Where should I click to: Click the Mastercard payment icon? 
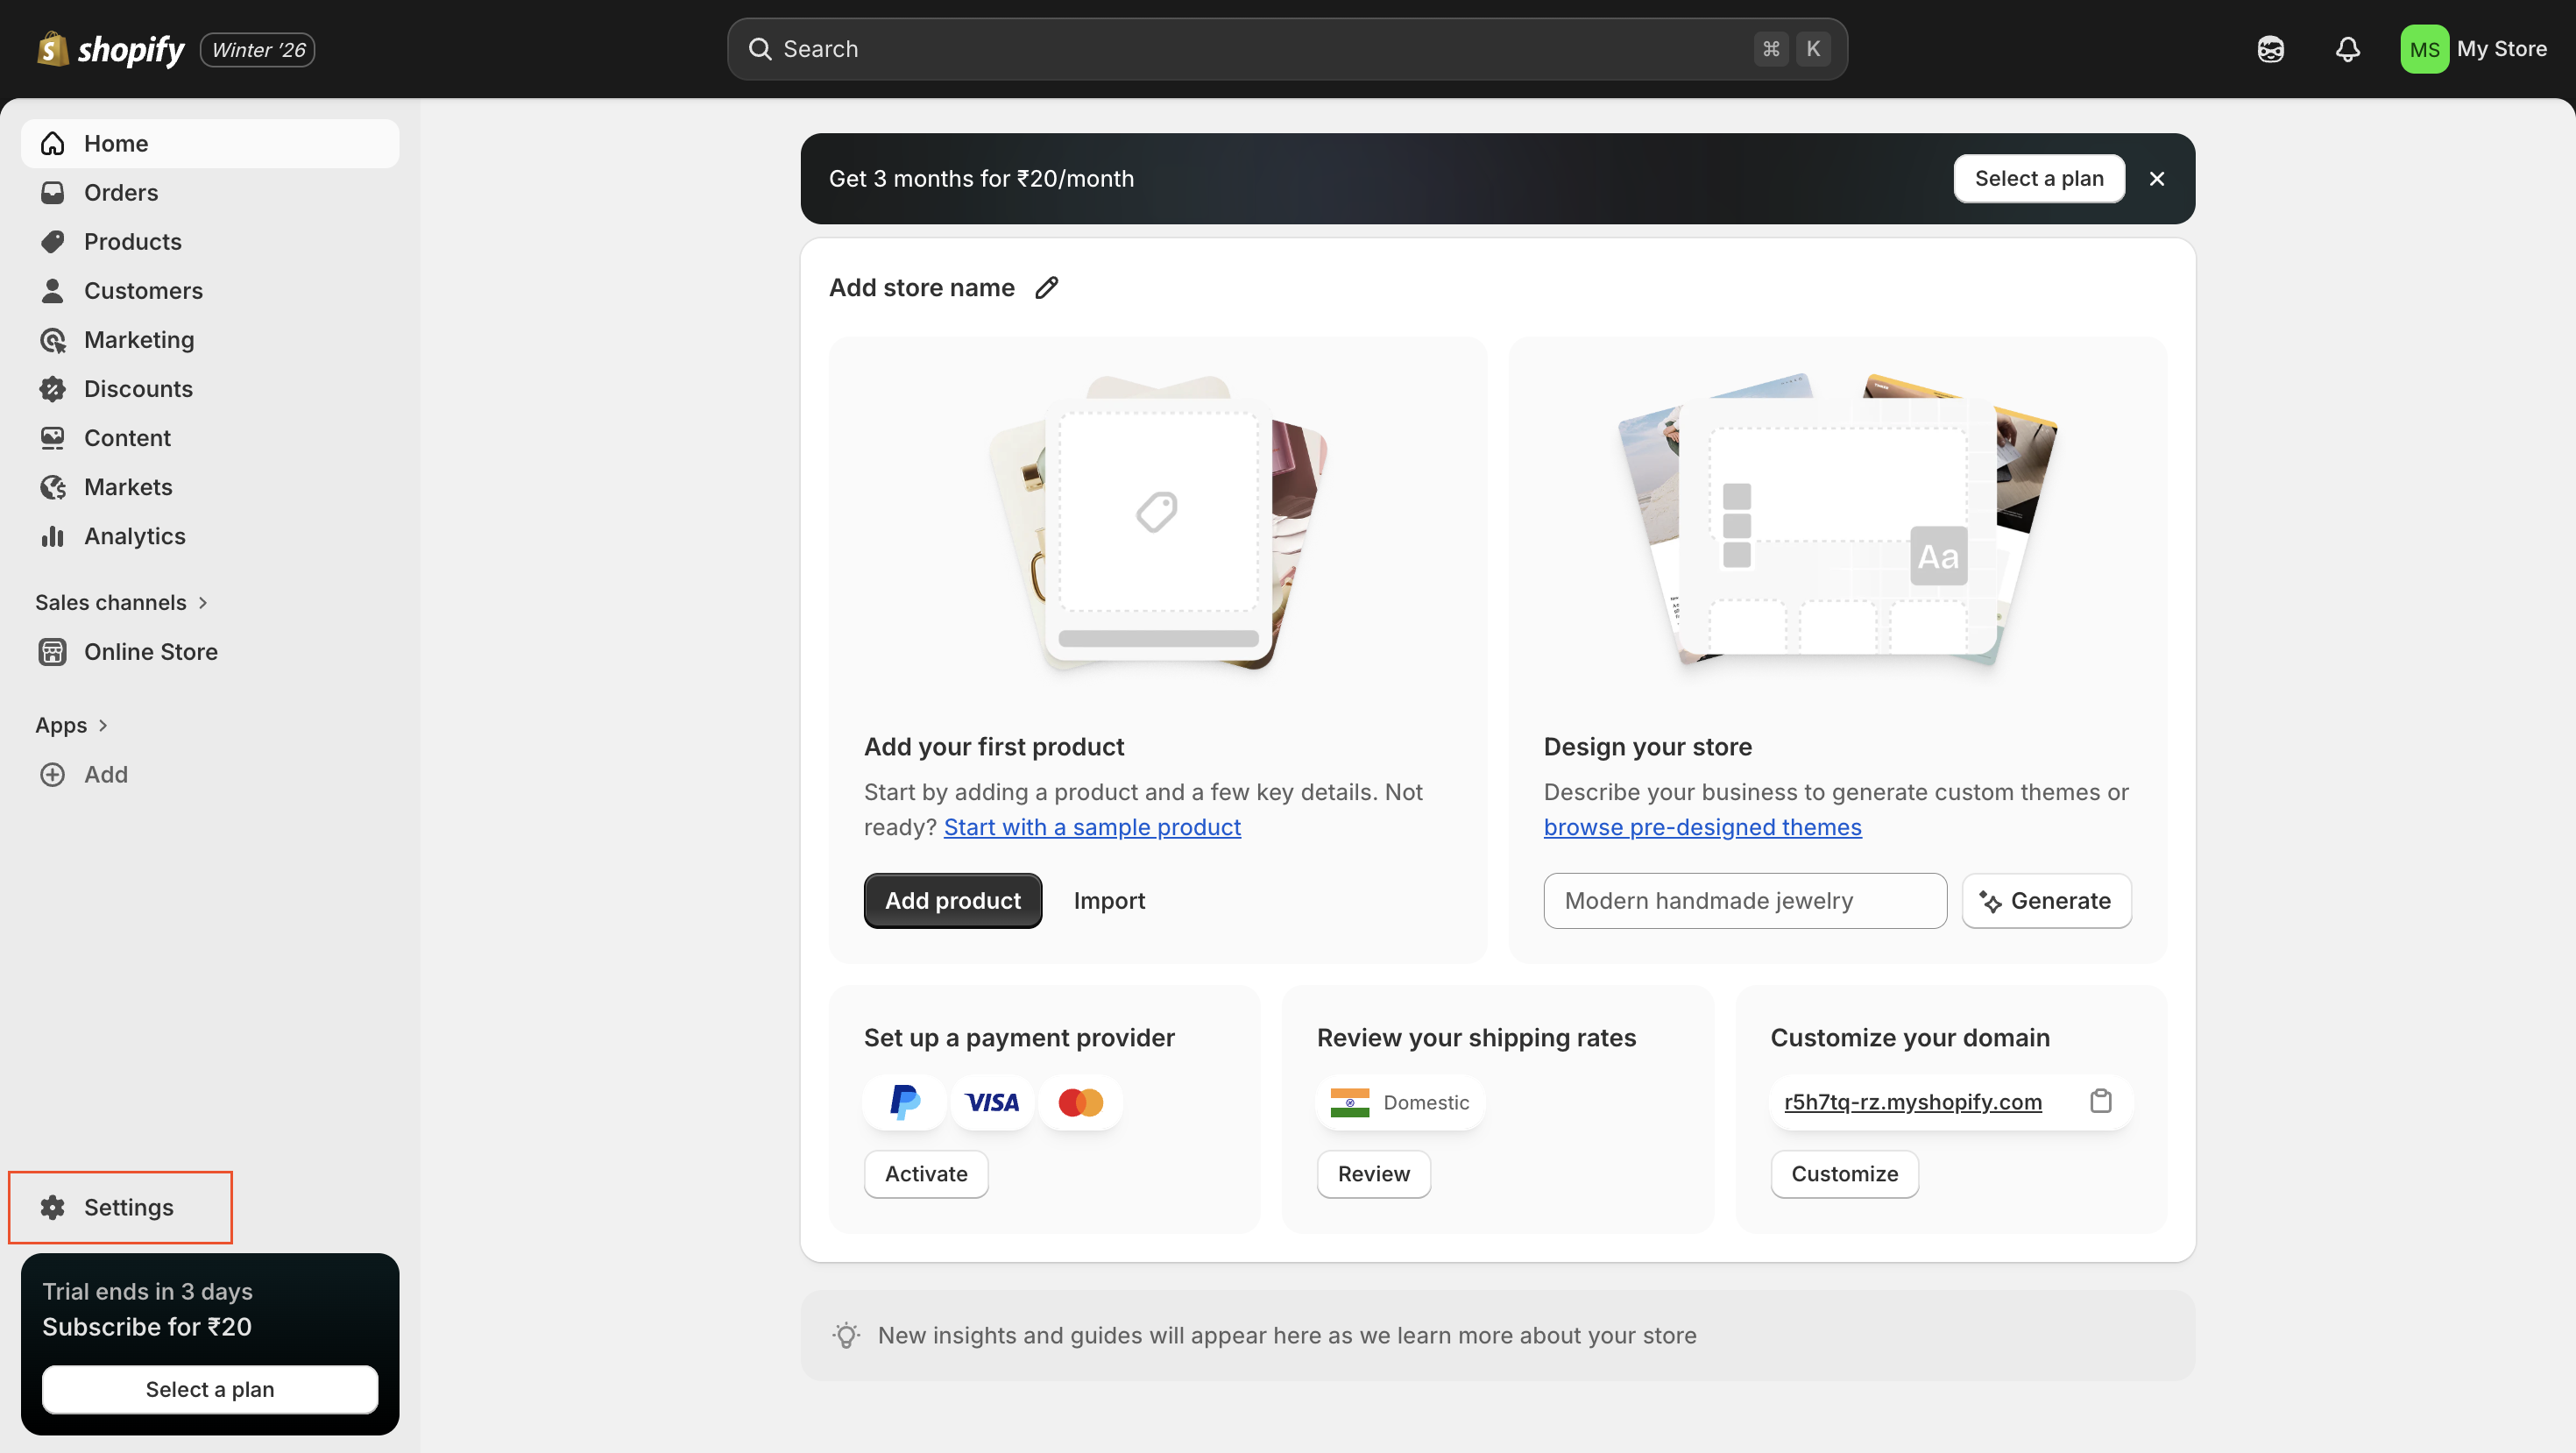(x=1080, y=1102)
